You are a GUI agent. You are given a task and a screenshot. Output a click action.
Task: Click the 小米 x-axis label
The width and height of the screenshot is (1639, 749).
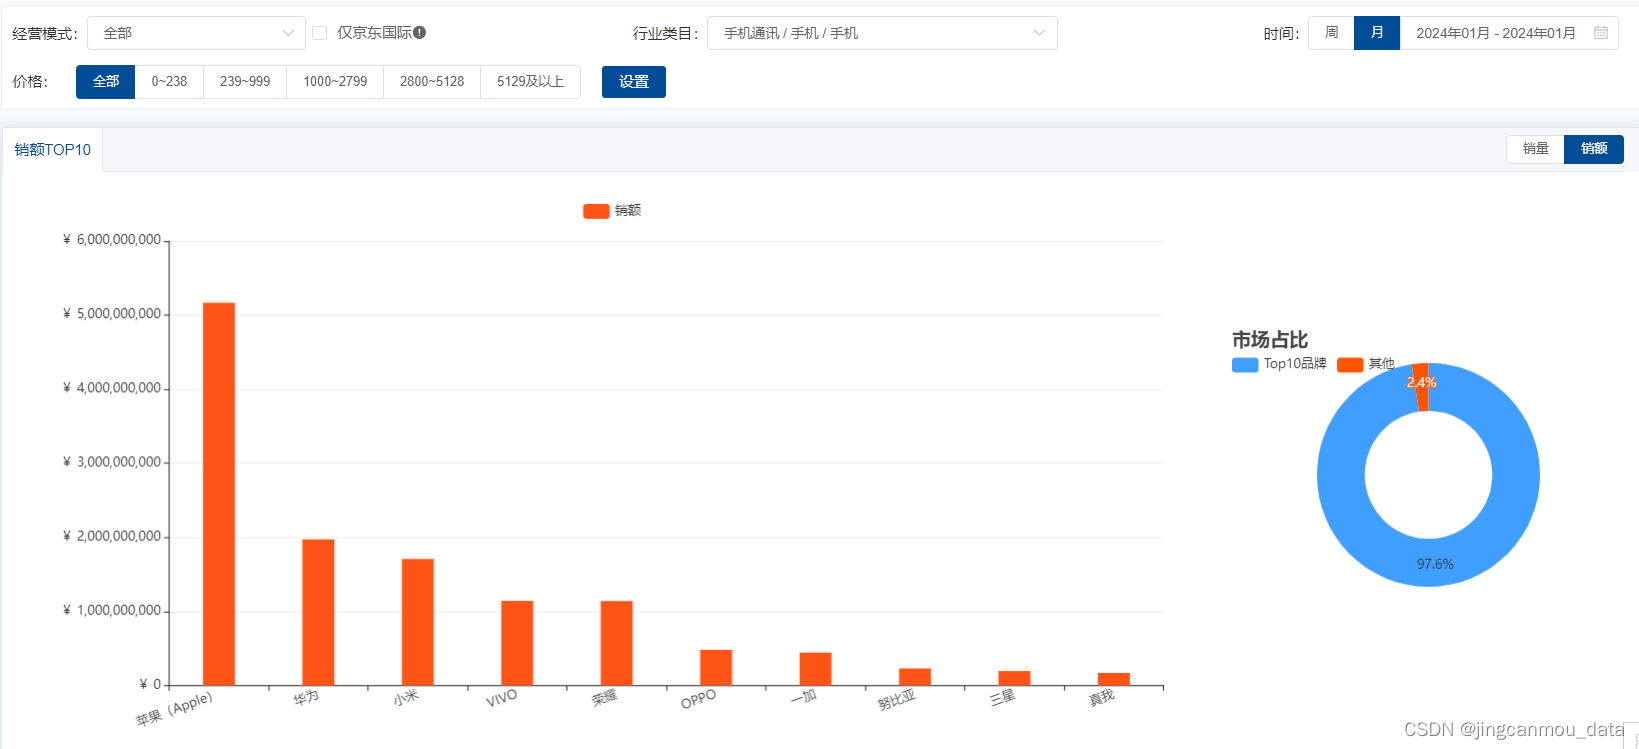tap(406, 697)
